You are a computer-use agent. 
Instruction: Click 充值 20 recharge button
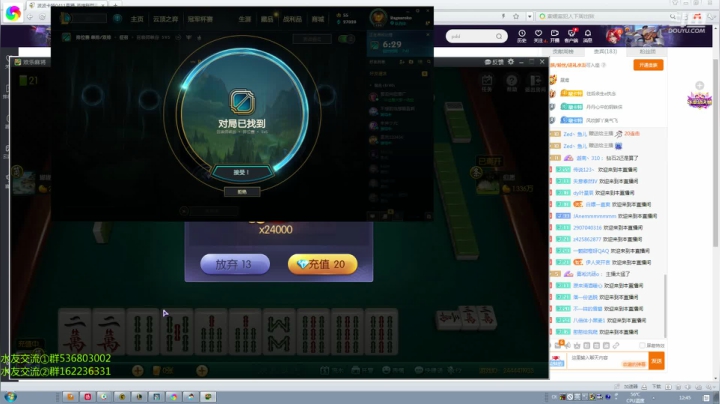tap(322, 264)
